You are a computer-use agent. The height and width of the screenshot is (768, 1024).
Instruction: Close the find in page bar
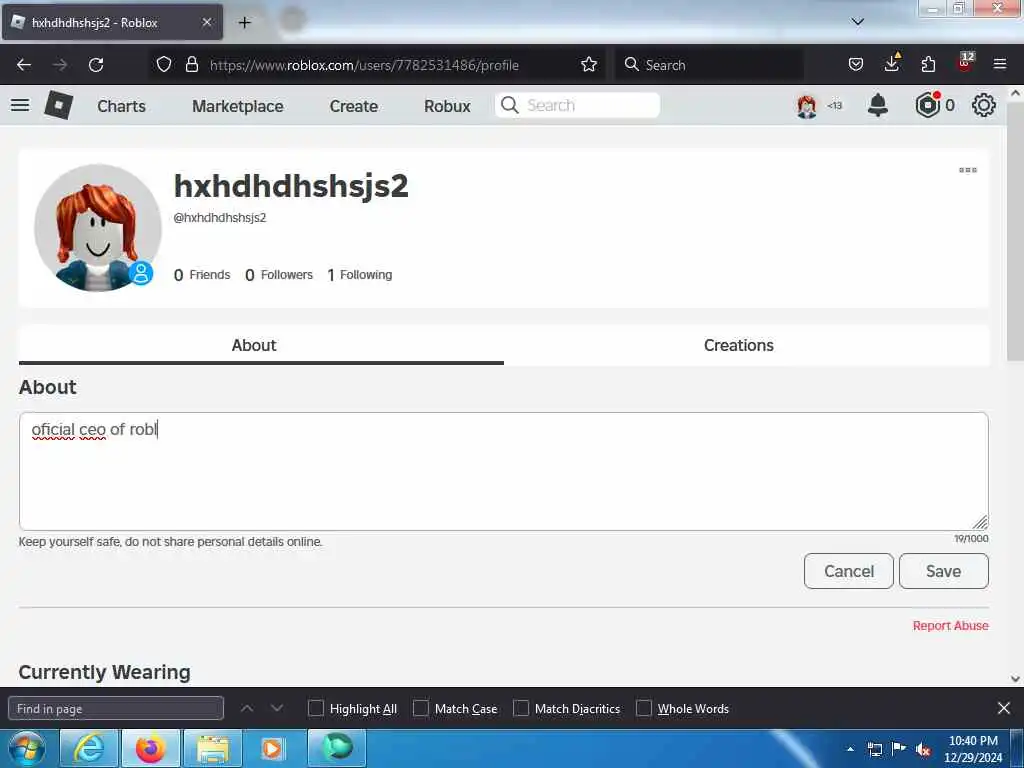coord(1004,708)
